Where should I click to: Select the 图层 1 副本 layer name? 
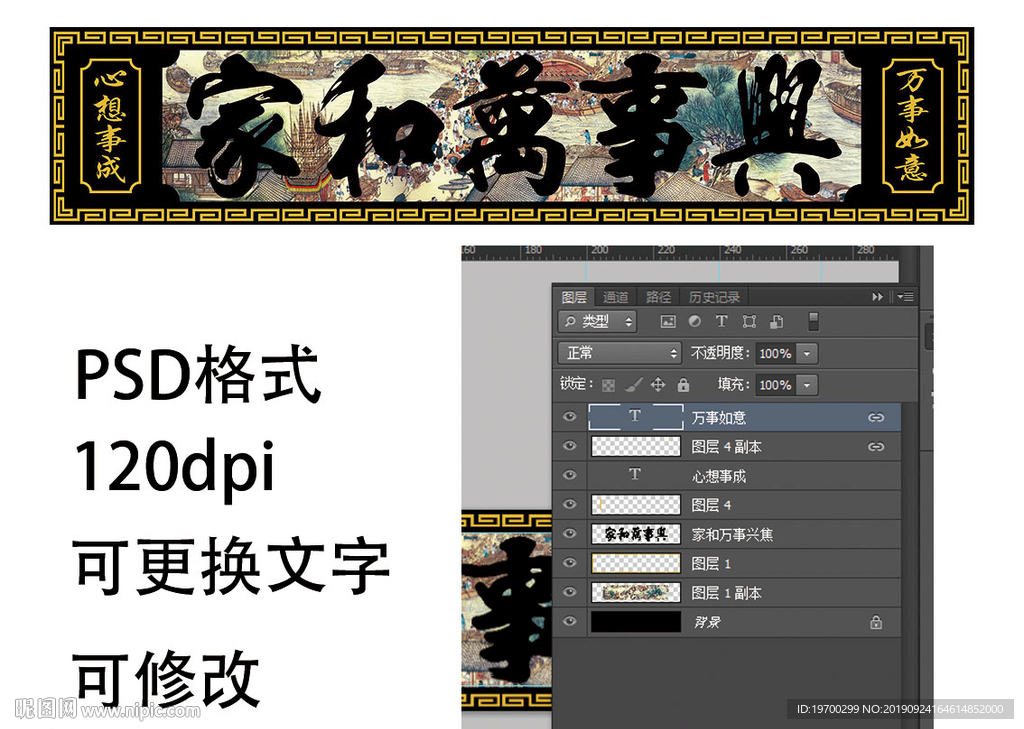(726, 592)
